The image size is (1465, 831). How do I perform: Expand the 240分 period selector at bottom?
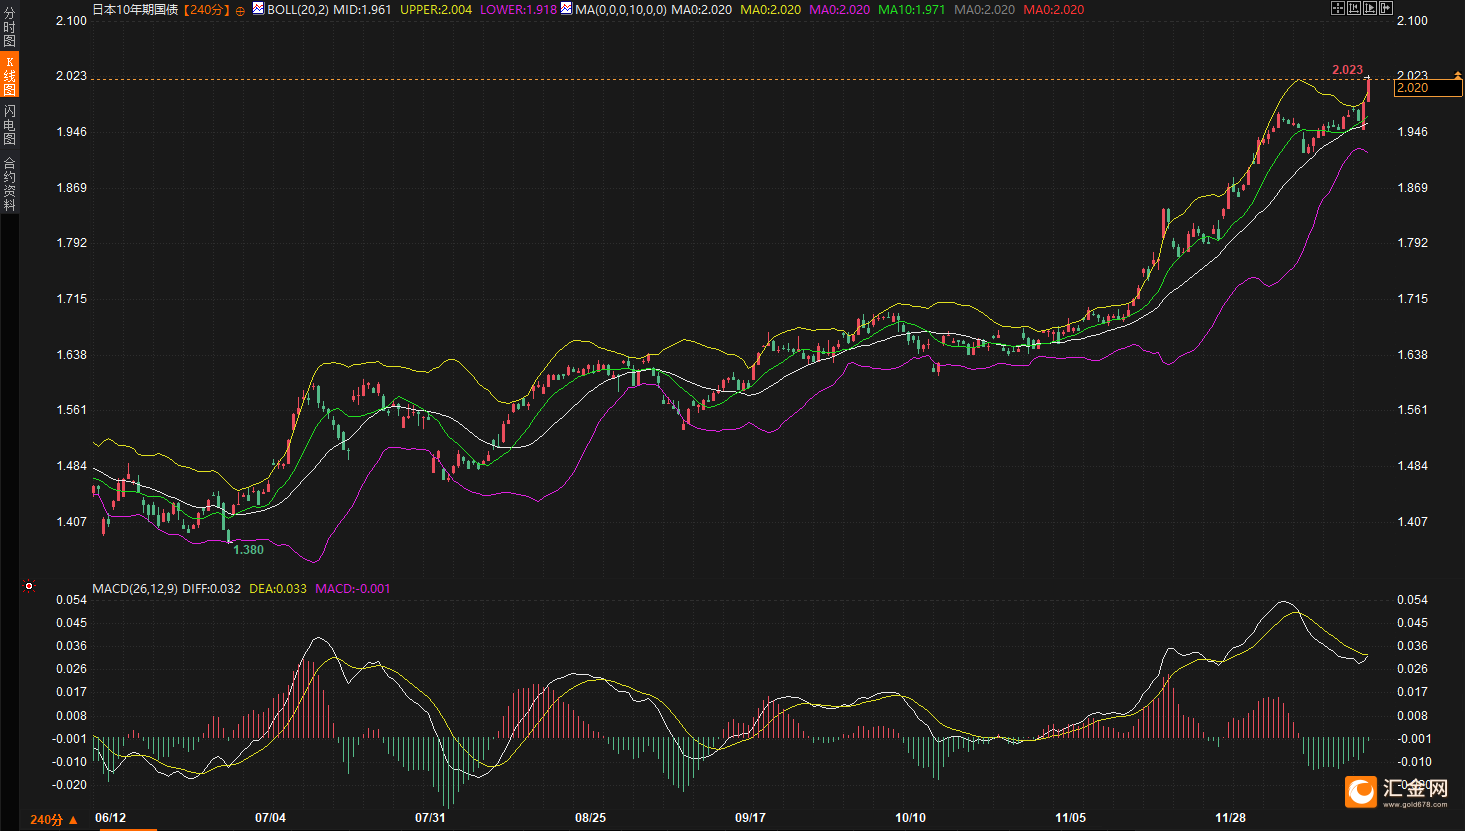tap(54, 820)
